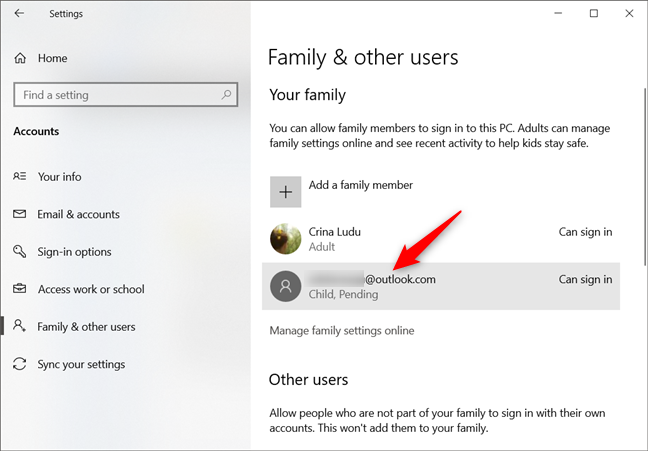Select Family & other users in sidebar
648x451 pixels.
[x=86, y=327]
